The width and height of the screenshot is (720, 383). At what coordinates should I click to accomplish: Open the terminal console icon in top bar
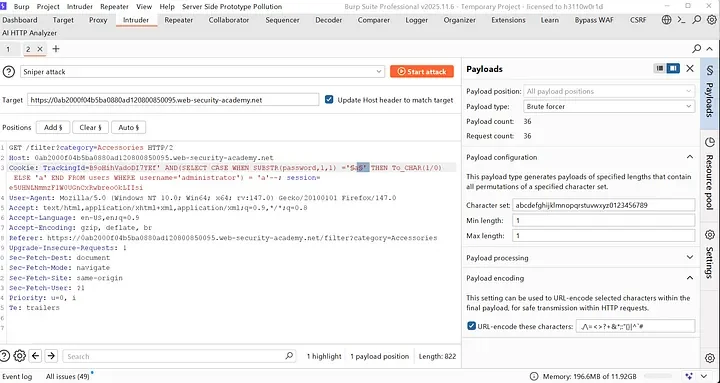[x=681, y=20]
